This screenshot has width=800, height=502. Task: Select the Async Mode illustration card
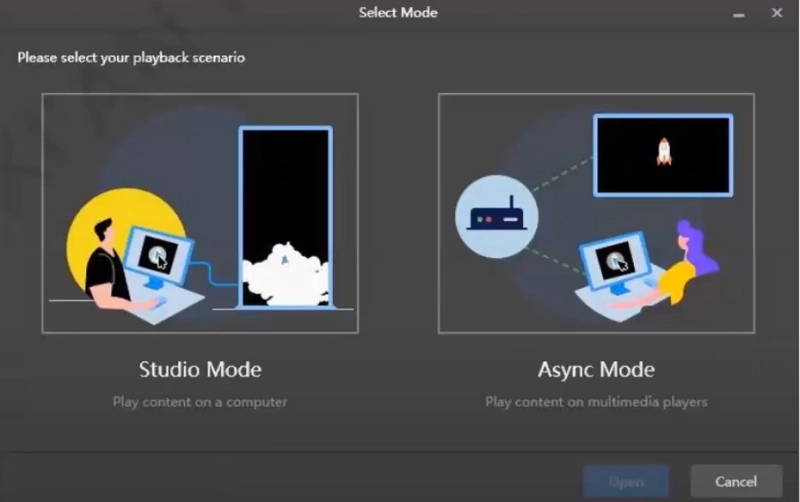(x=596, y=213)
